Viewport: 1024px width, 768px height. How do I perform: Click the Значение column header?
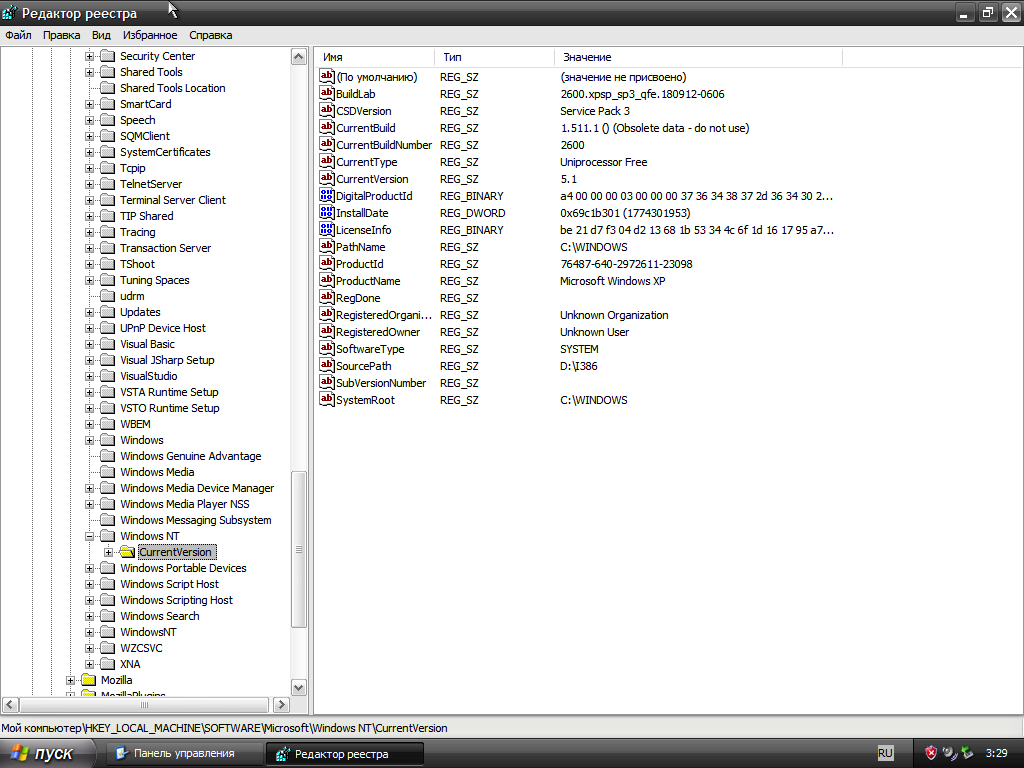(x=698, y=57)
